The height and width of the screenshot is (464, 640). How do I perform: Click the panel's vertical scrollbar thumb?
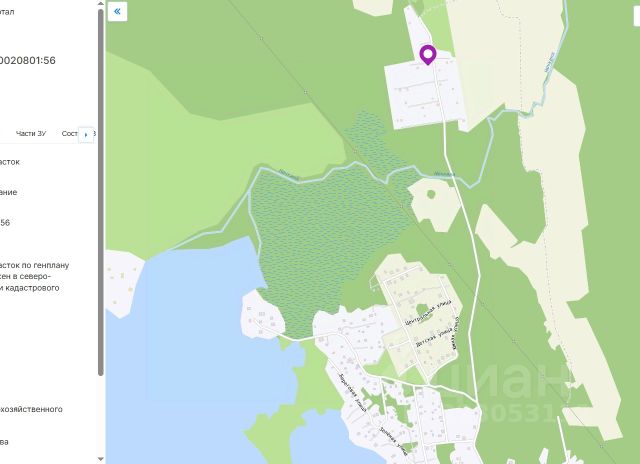point(100,192)
